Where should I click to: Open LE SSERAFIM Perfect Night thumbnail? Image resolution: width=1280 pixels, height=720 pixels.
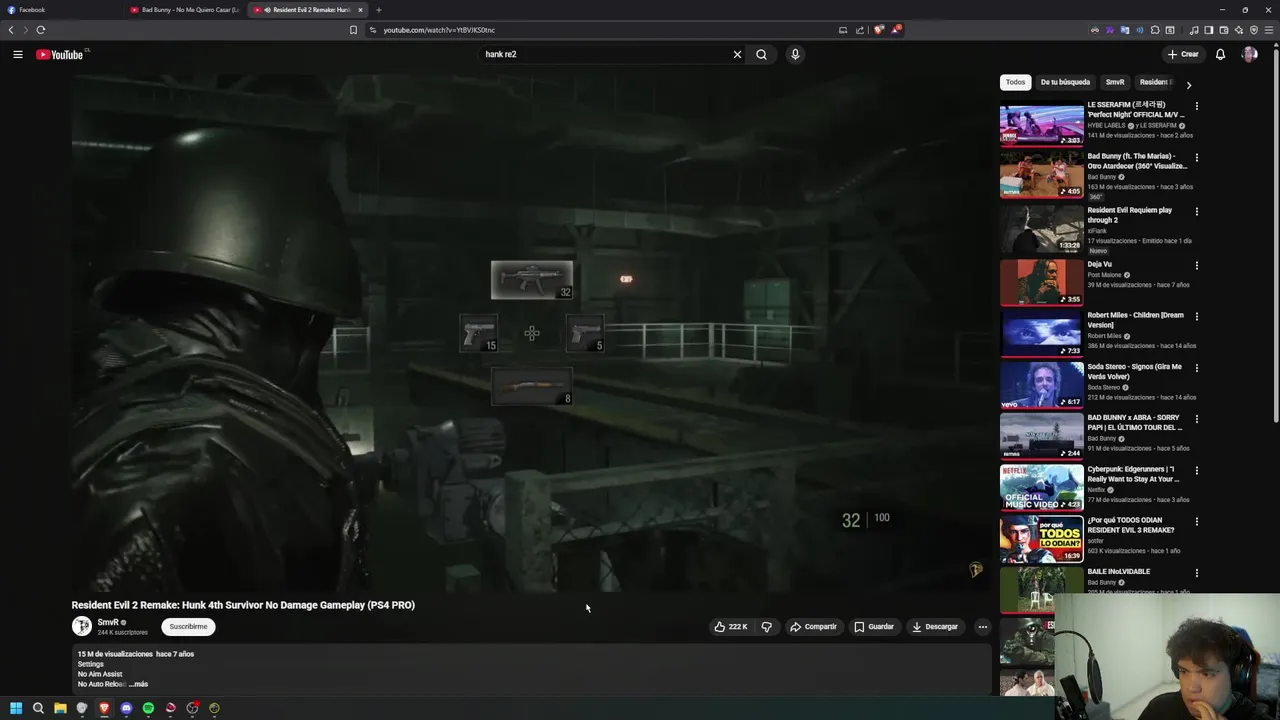[x=1041, y=123]
